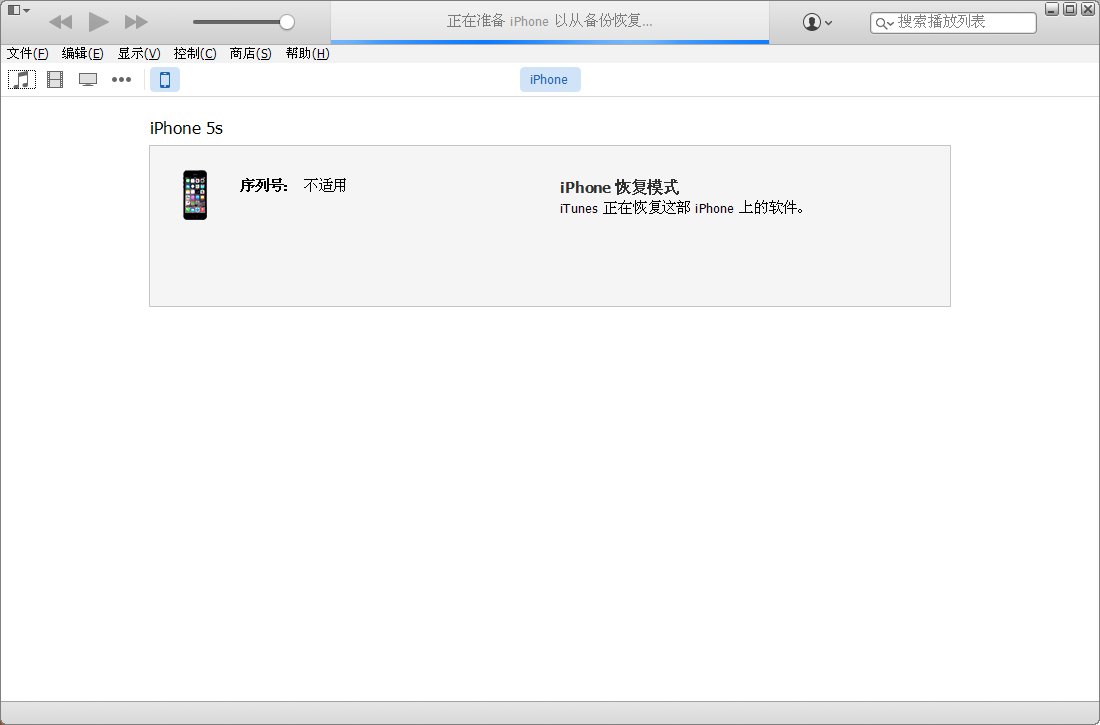Click the volume slider knob
This screenshot has height=725, width=1100.
pyautogui.click(x=287, y=22)
